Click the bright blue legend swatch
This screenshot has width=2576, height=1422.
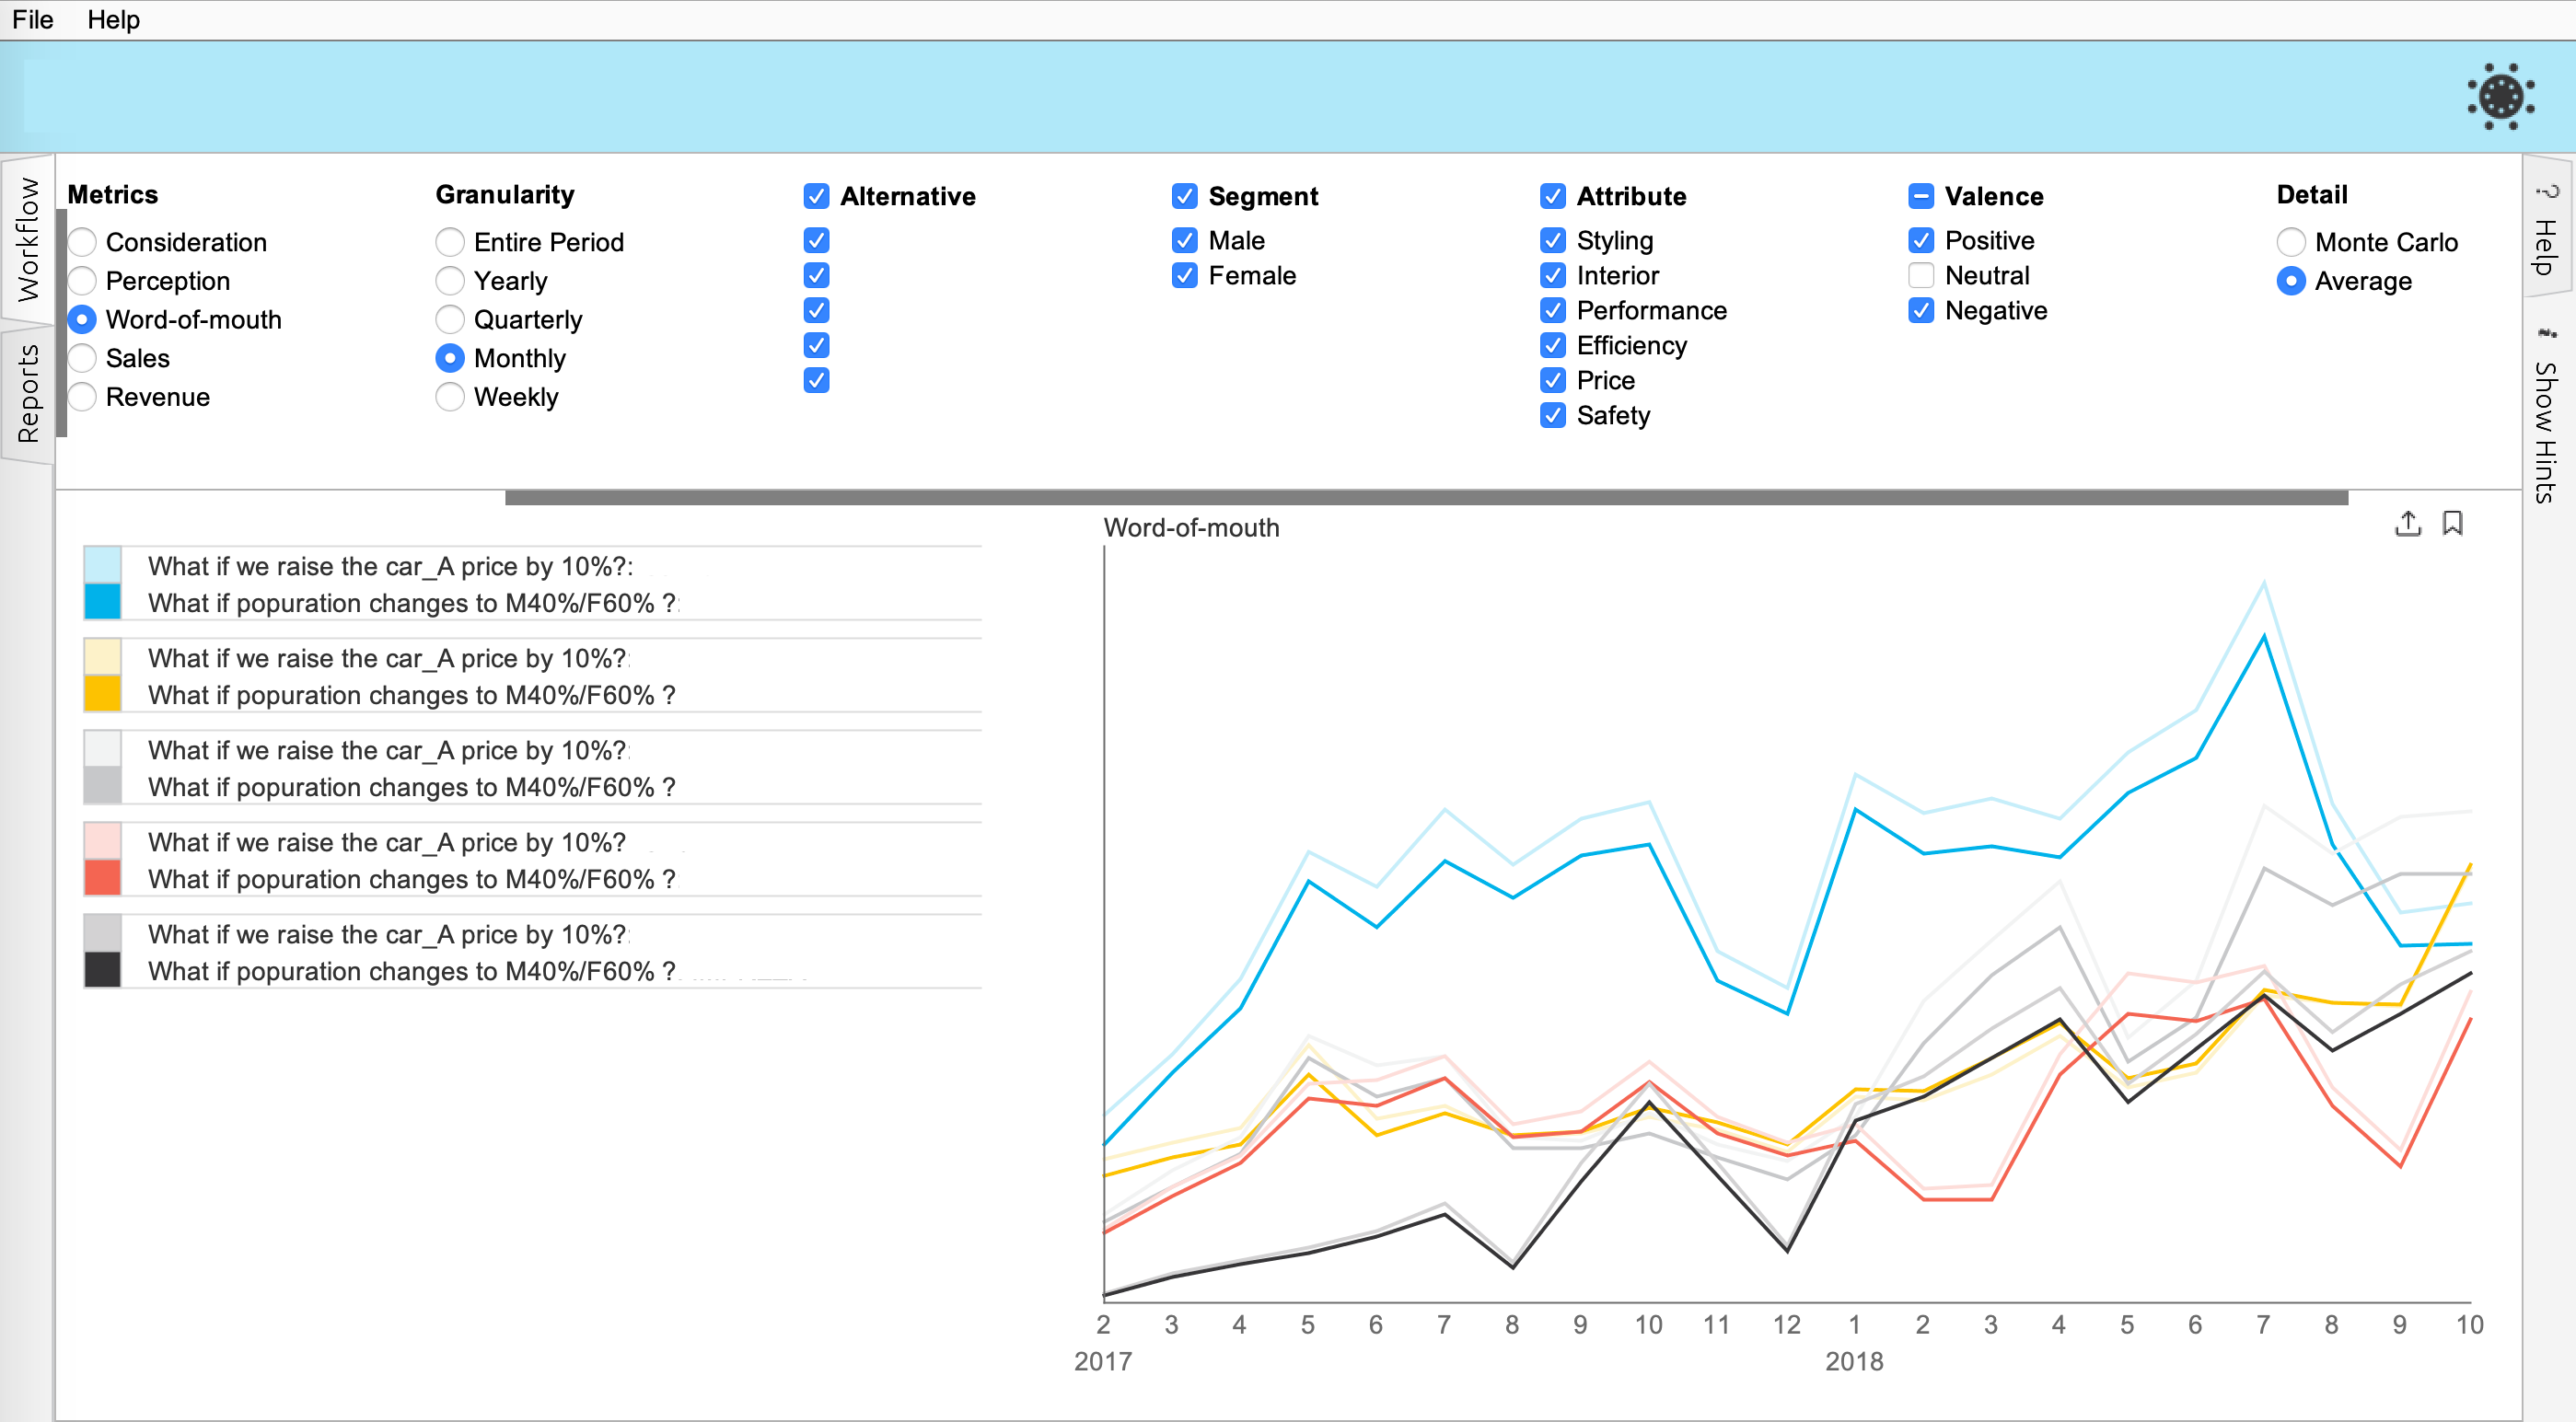coord(103,602)
